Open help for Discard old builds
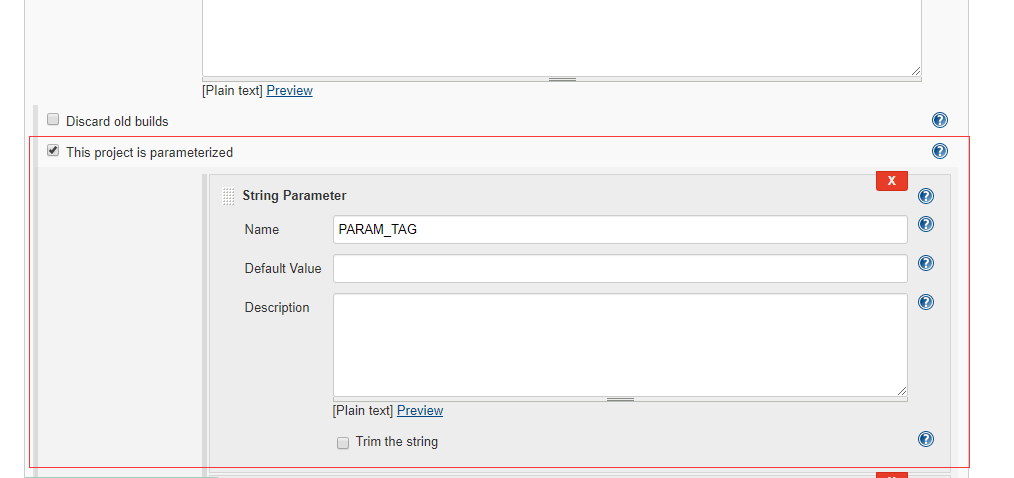 939,121
